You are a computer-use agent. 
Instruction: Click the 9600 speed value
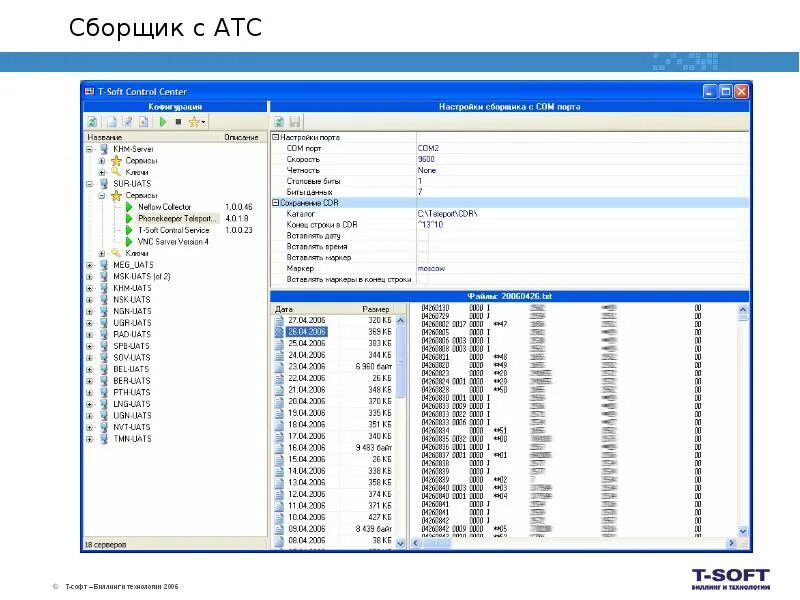click(x=426, y=159)
